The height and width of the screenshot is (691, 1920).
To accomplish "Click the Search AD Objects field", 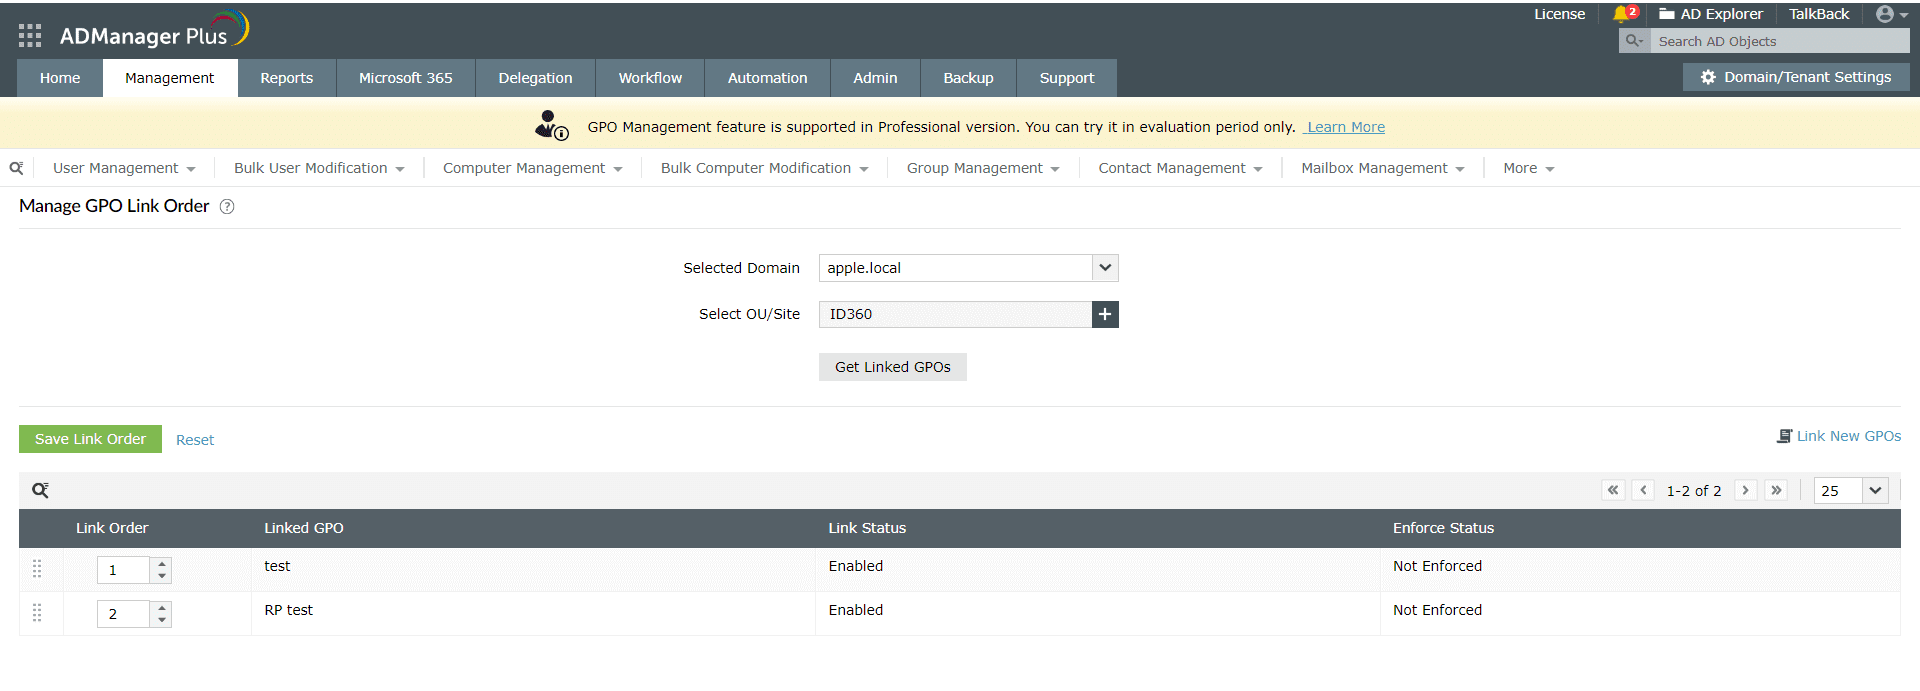I will (x=1780, y=41).
